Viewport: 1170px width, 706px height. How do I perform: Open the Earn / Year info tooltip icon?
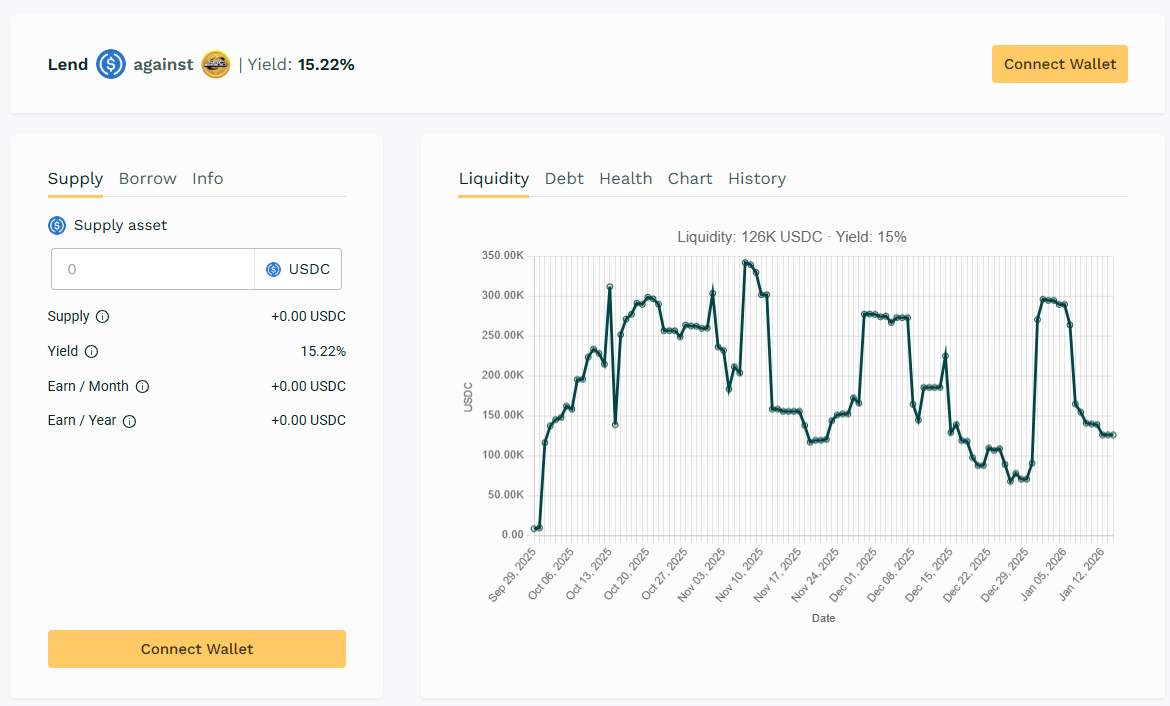[129, 421]
